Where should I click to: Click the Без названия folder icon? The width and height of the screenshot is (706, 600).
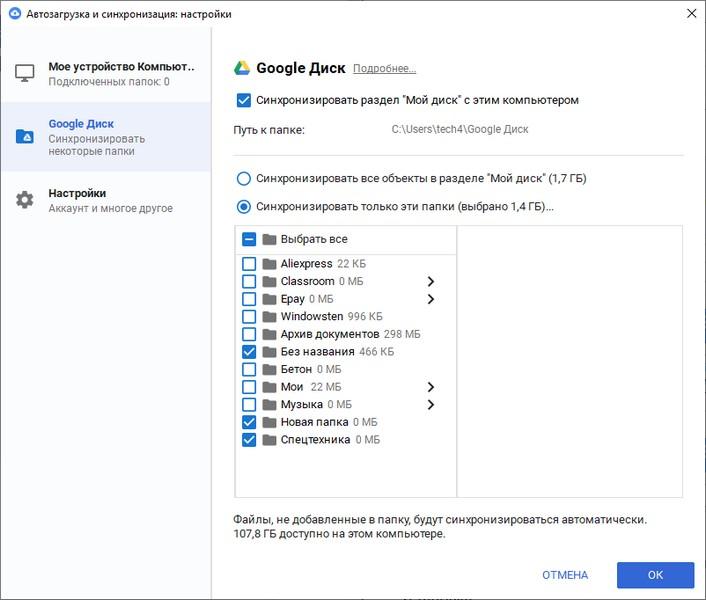point(269,352)
